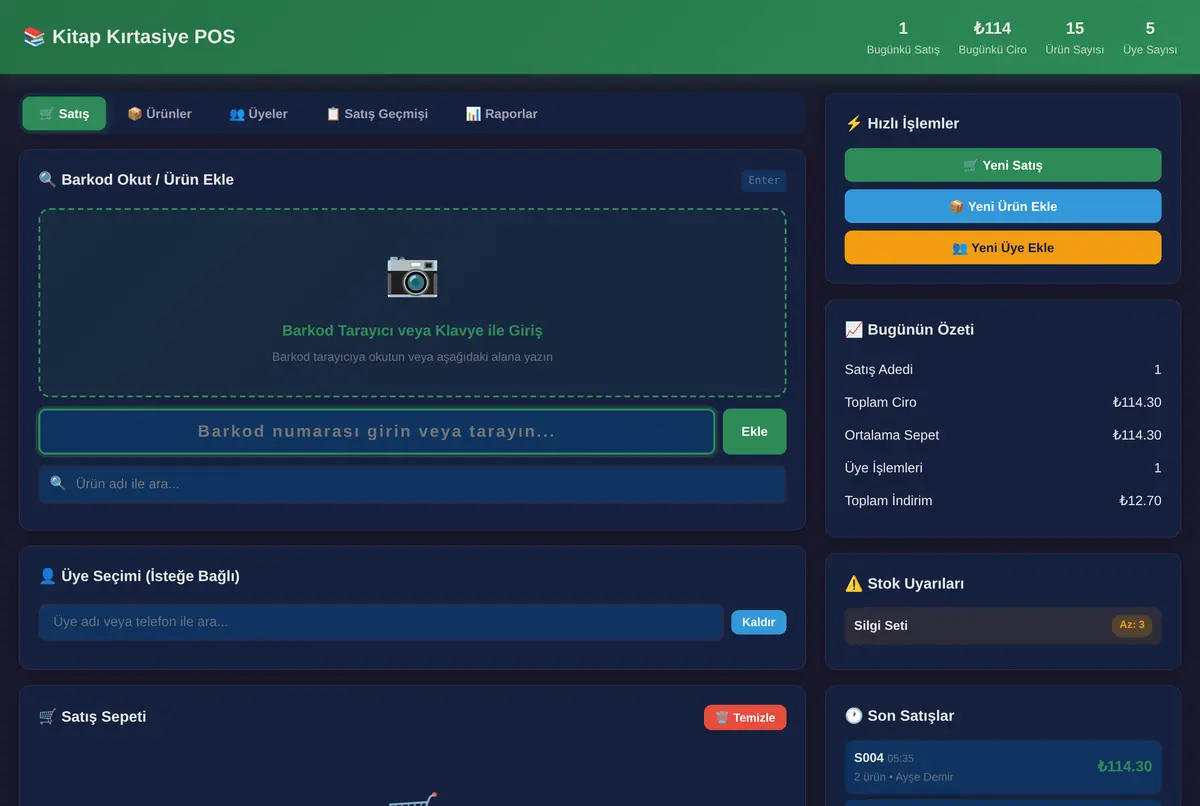Click the chart icon beside Bugünün Özeti
The image size is (1200, 806).
[x=854, y=330]
